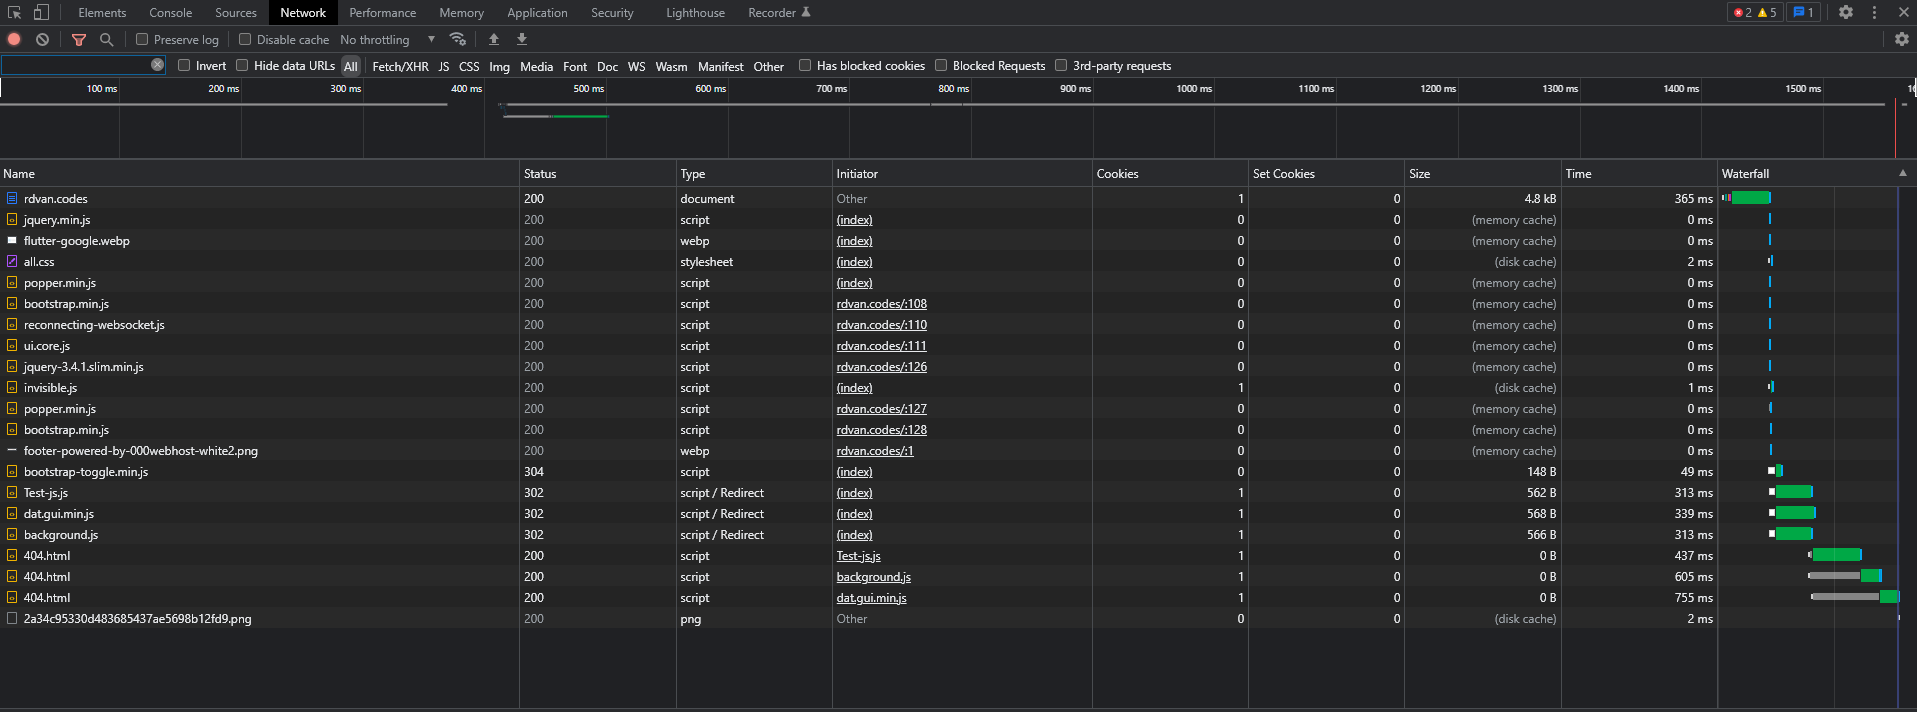1917x712 pixels.
Task: Open the Sources tab
Action: 236,13
